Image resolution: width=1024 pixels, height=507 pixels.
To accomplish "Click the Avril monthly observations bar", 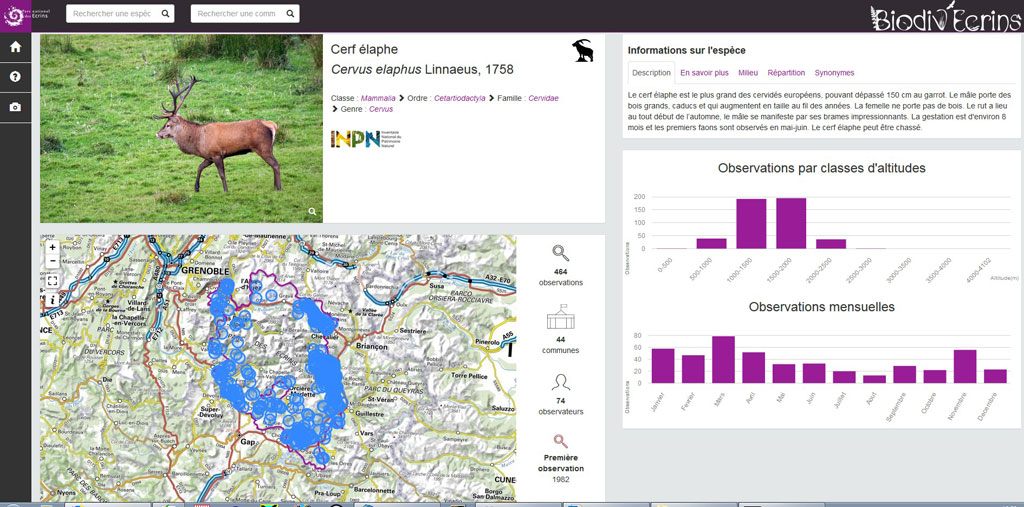I will pos(754,367).
